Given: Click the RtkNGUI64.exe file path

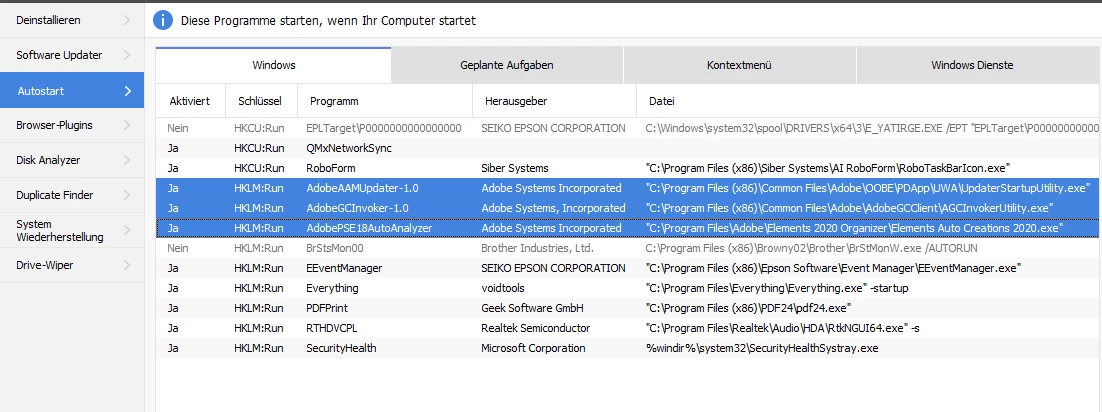Looking at the screenshot, I should (x=782, y=328).
